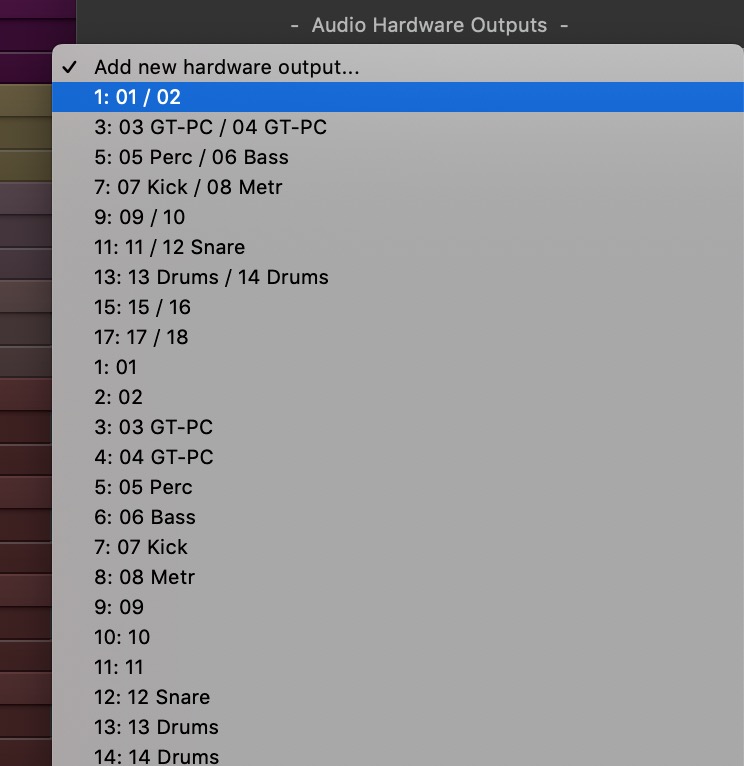Image resolution: width=744 pixels, height=766 pixels.
Task: Select mono output 4: 04 GT-PC
Action: pyautogui.click(x=154, y=457)
